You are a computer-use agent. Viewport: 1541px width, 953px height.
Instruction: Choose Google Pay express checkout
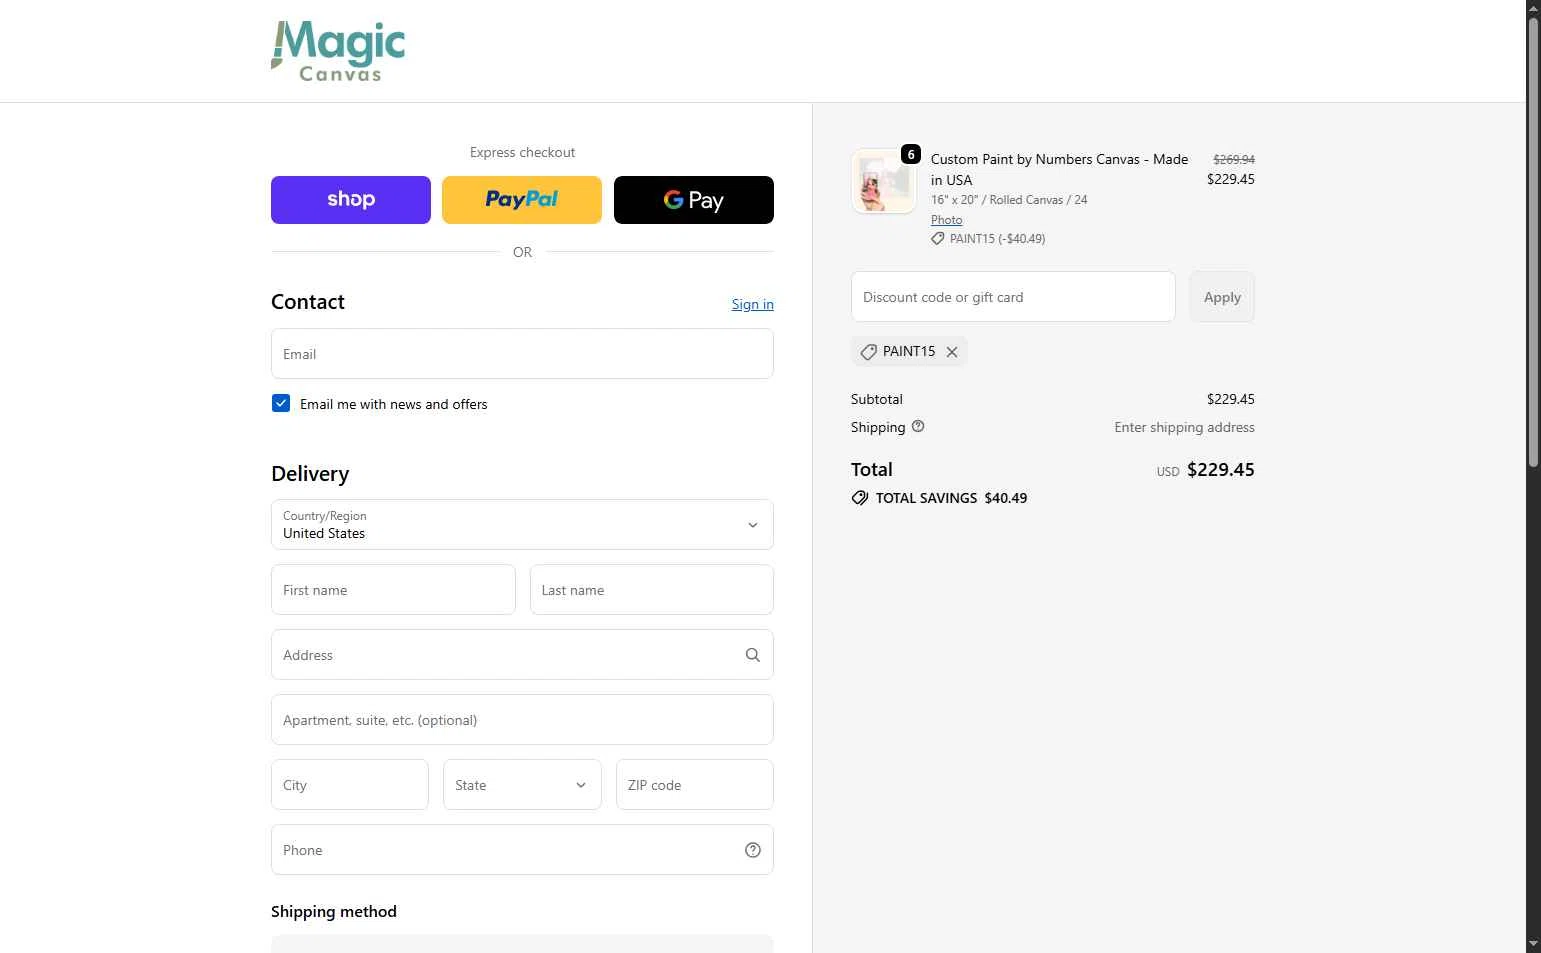click(694, 200)
